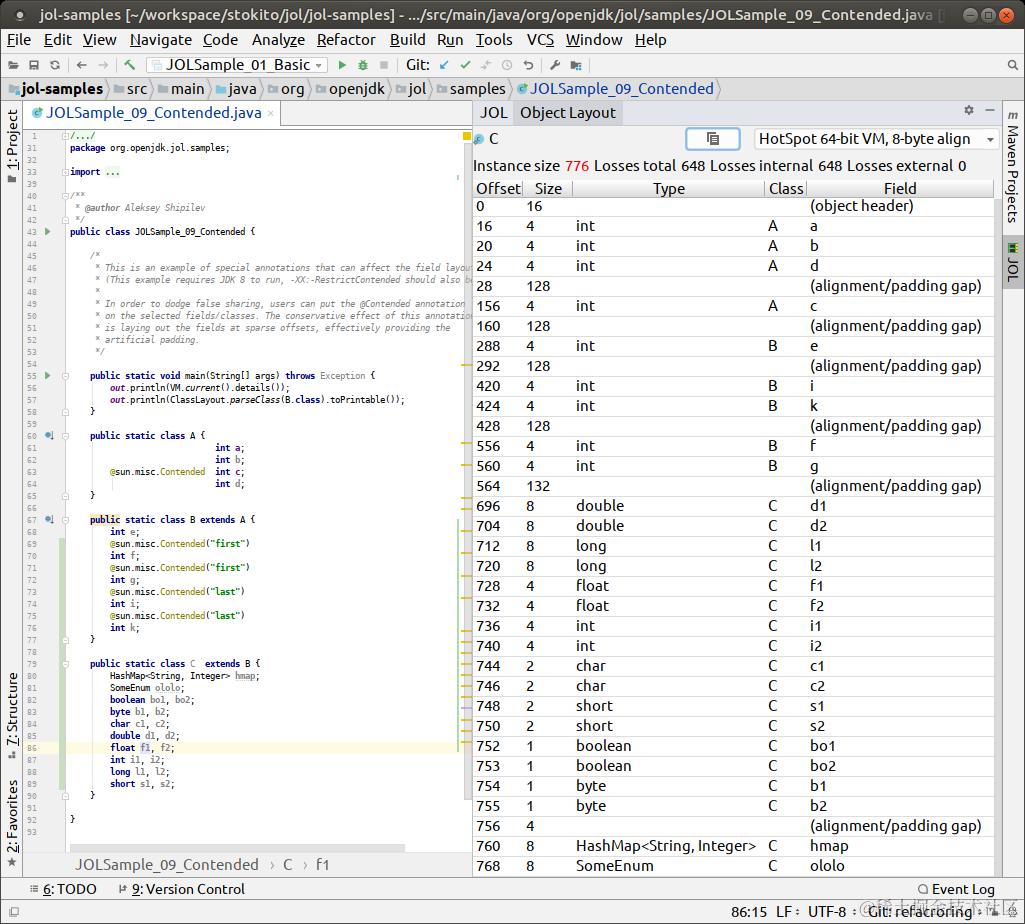This screenshot has height=924, width=1025.
Task: Select the Object Layout tab
Action: 567,112
